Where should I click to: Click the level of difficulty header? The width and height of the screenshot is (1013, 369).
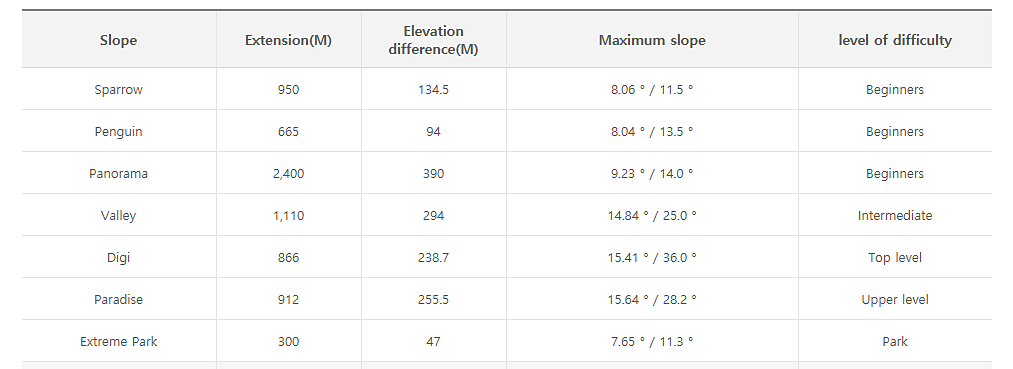pyautogui.click(x=895, y=40)
